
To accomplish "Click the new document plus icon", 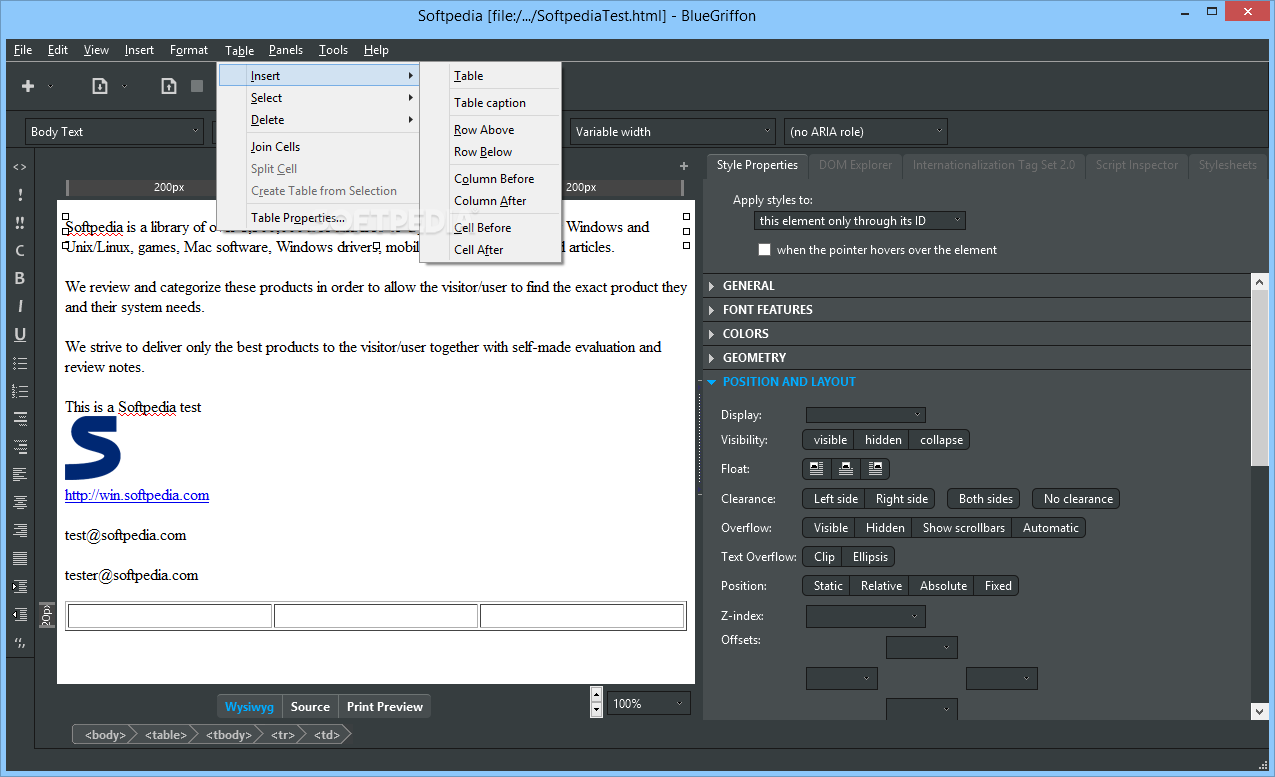I will [28, 86].
